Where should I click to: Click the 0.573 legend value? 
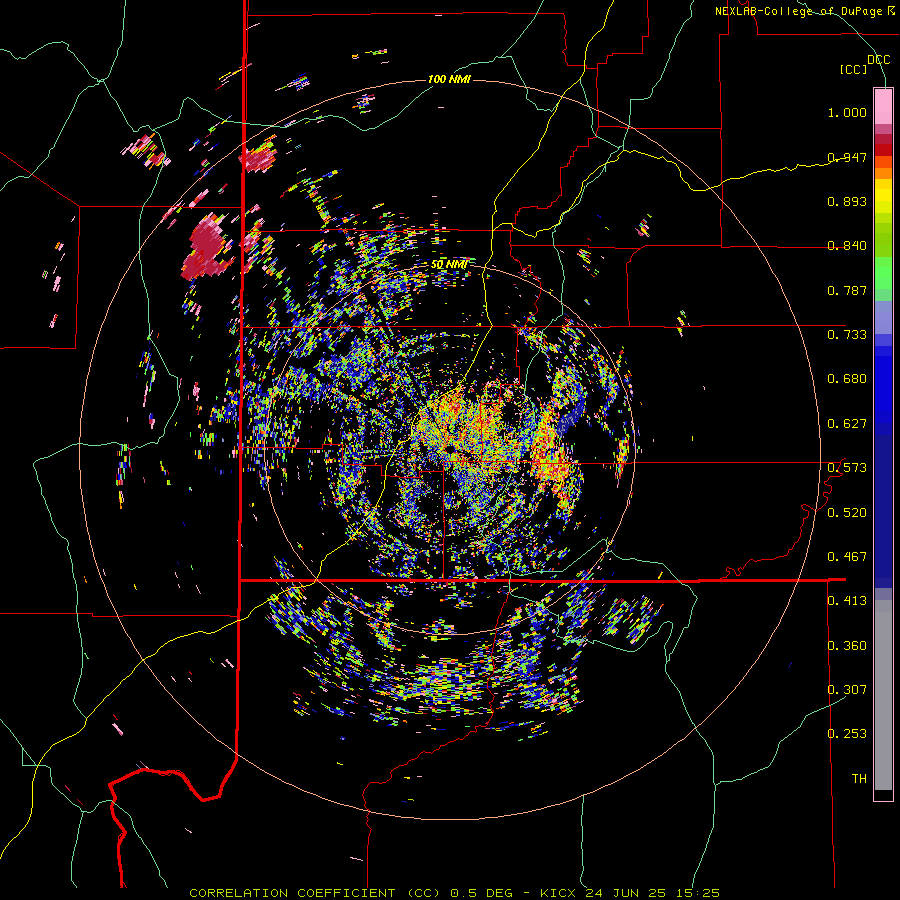(847, 468)
